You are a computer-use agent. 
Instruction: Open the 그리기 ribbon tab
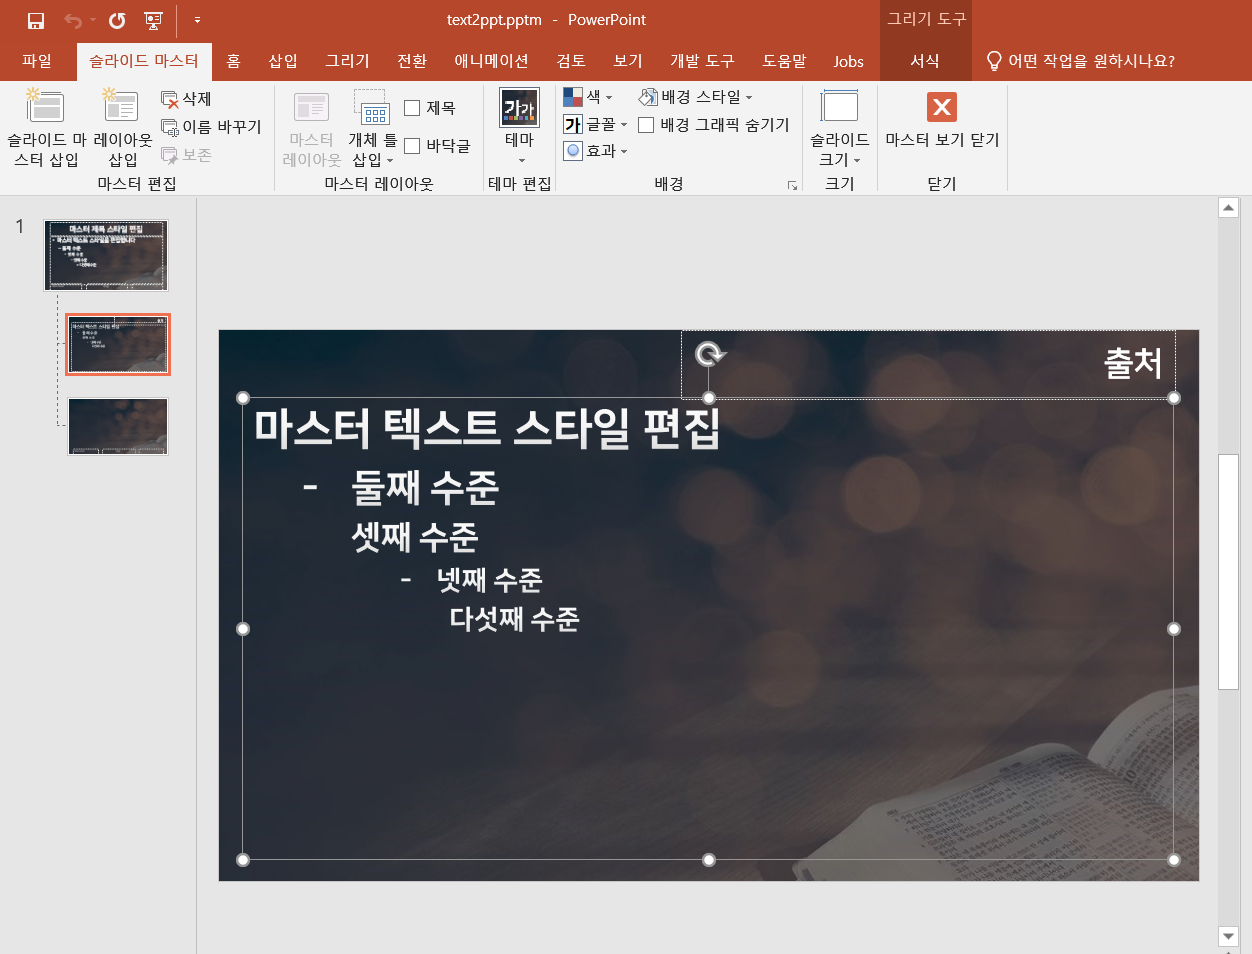347,61
